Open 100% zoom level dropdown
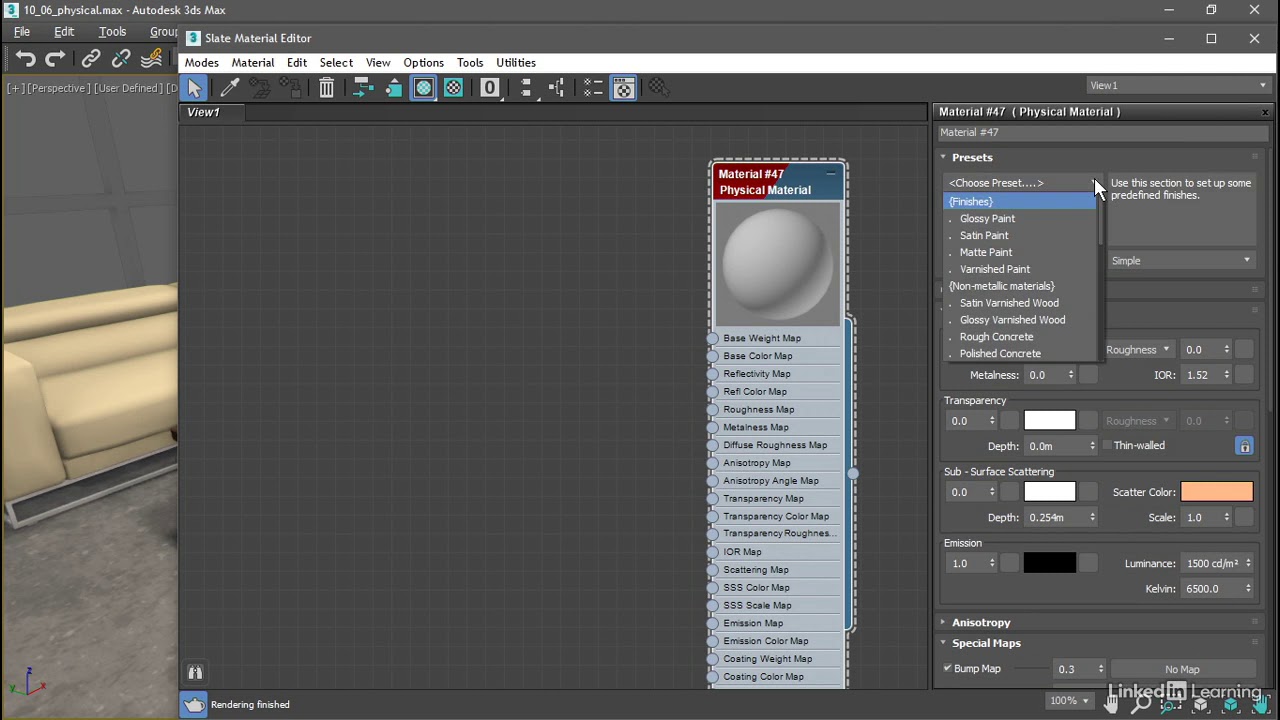 (1068, 700)
